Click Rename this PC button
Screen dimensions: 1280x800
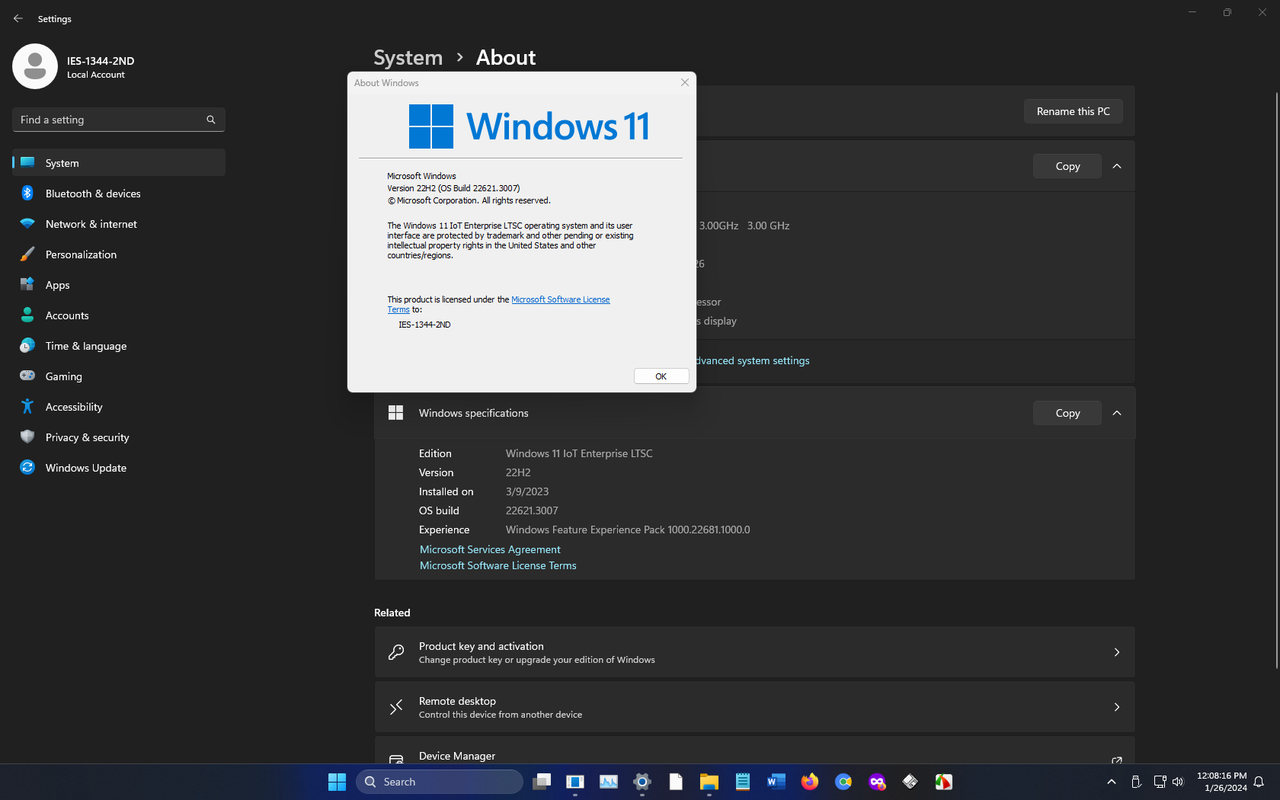[1073, 111]
